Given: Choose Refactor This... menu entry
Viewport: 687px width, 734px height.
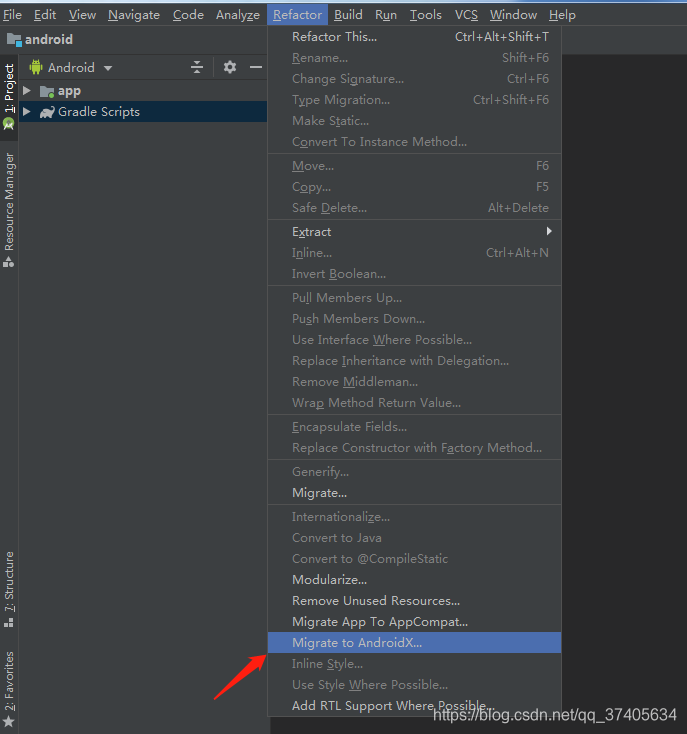Looking at the screenshot, I should (415, 37).
